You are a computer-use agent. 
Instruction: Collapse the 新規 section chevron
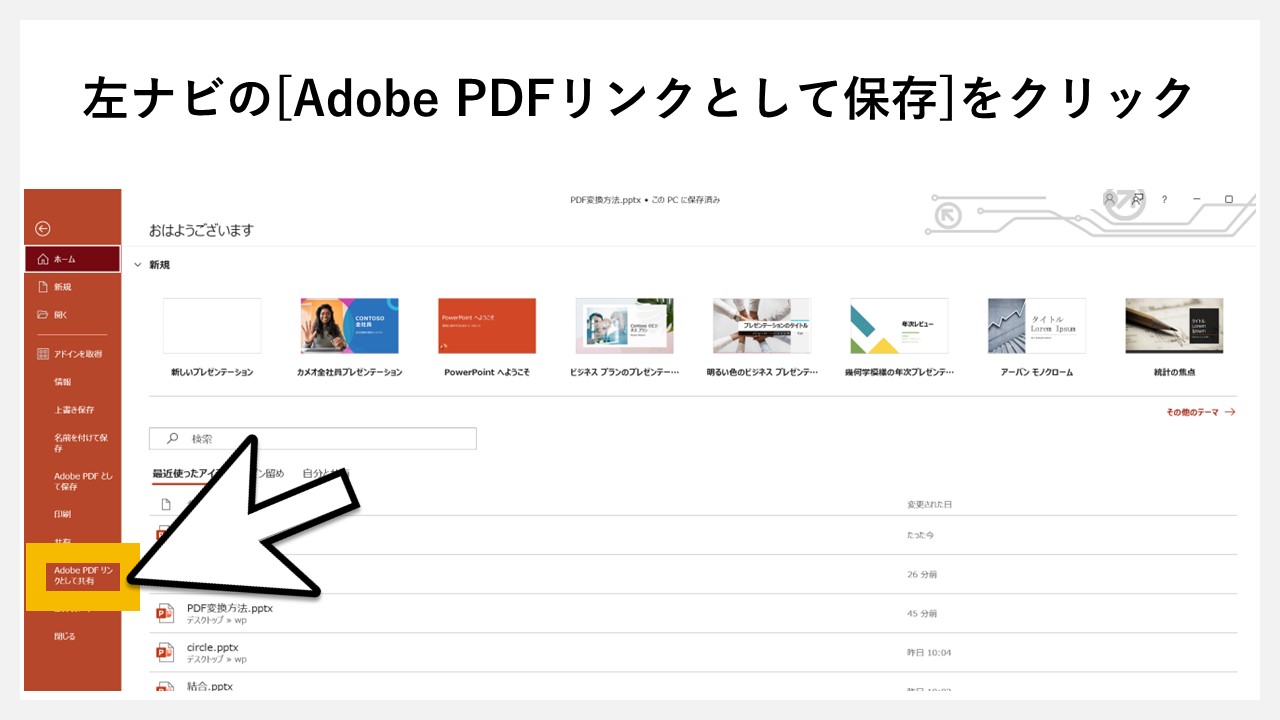[x=138, y=264]
